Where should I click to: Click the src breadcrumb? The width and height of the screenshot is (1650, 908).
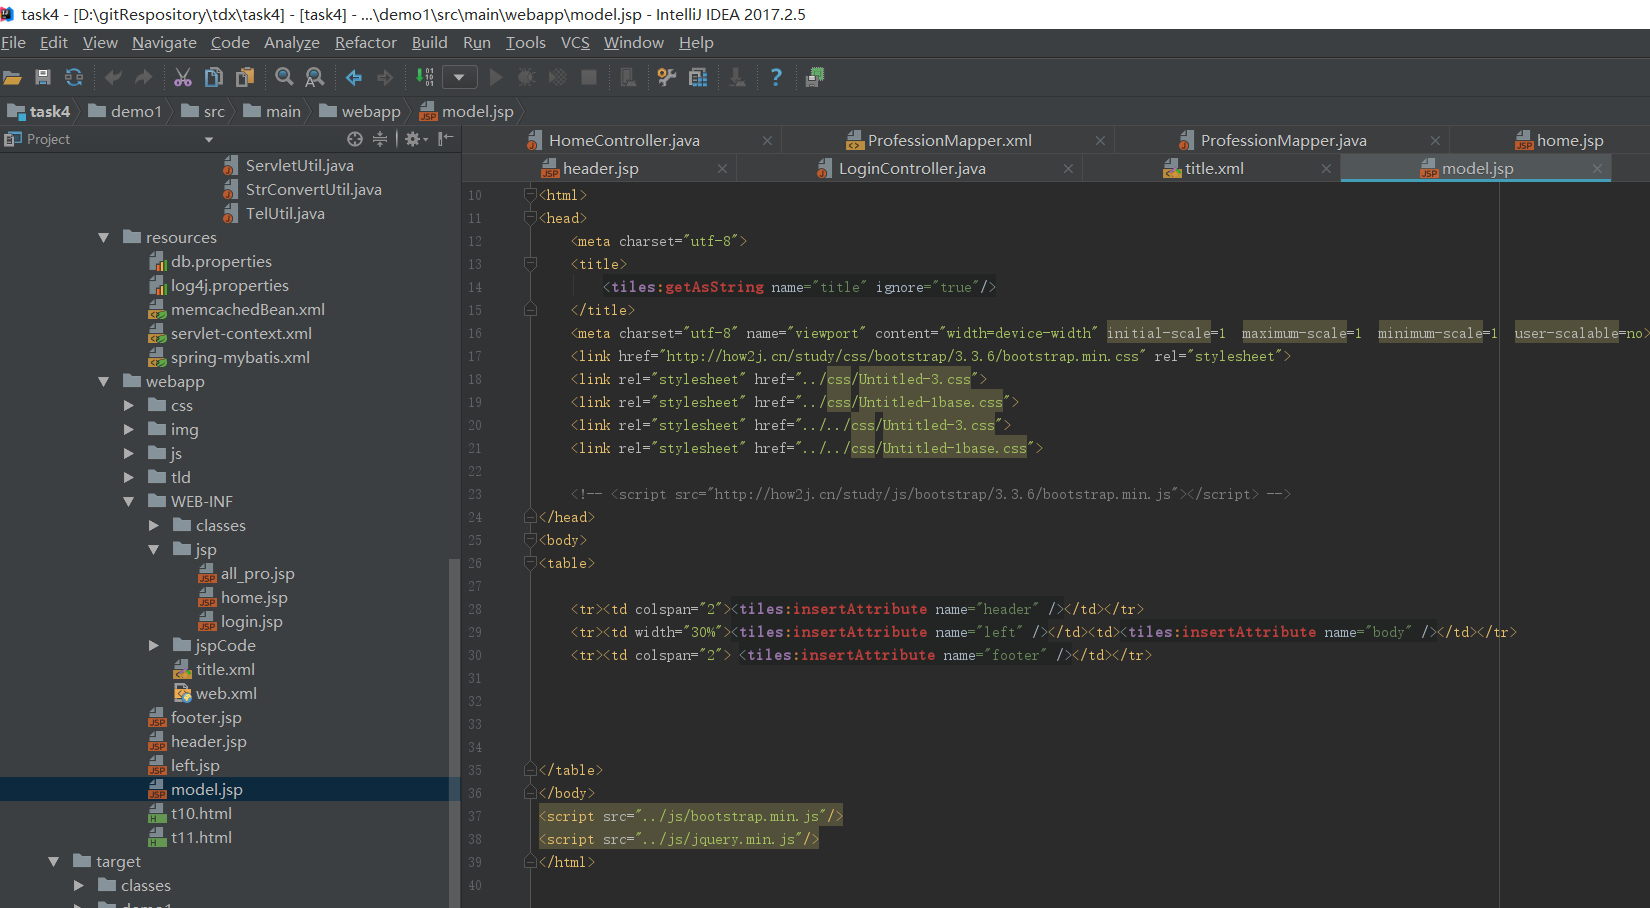click(x=204, y=111)
